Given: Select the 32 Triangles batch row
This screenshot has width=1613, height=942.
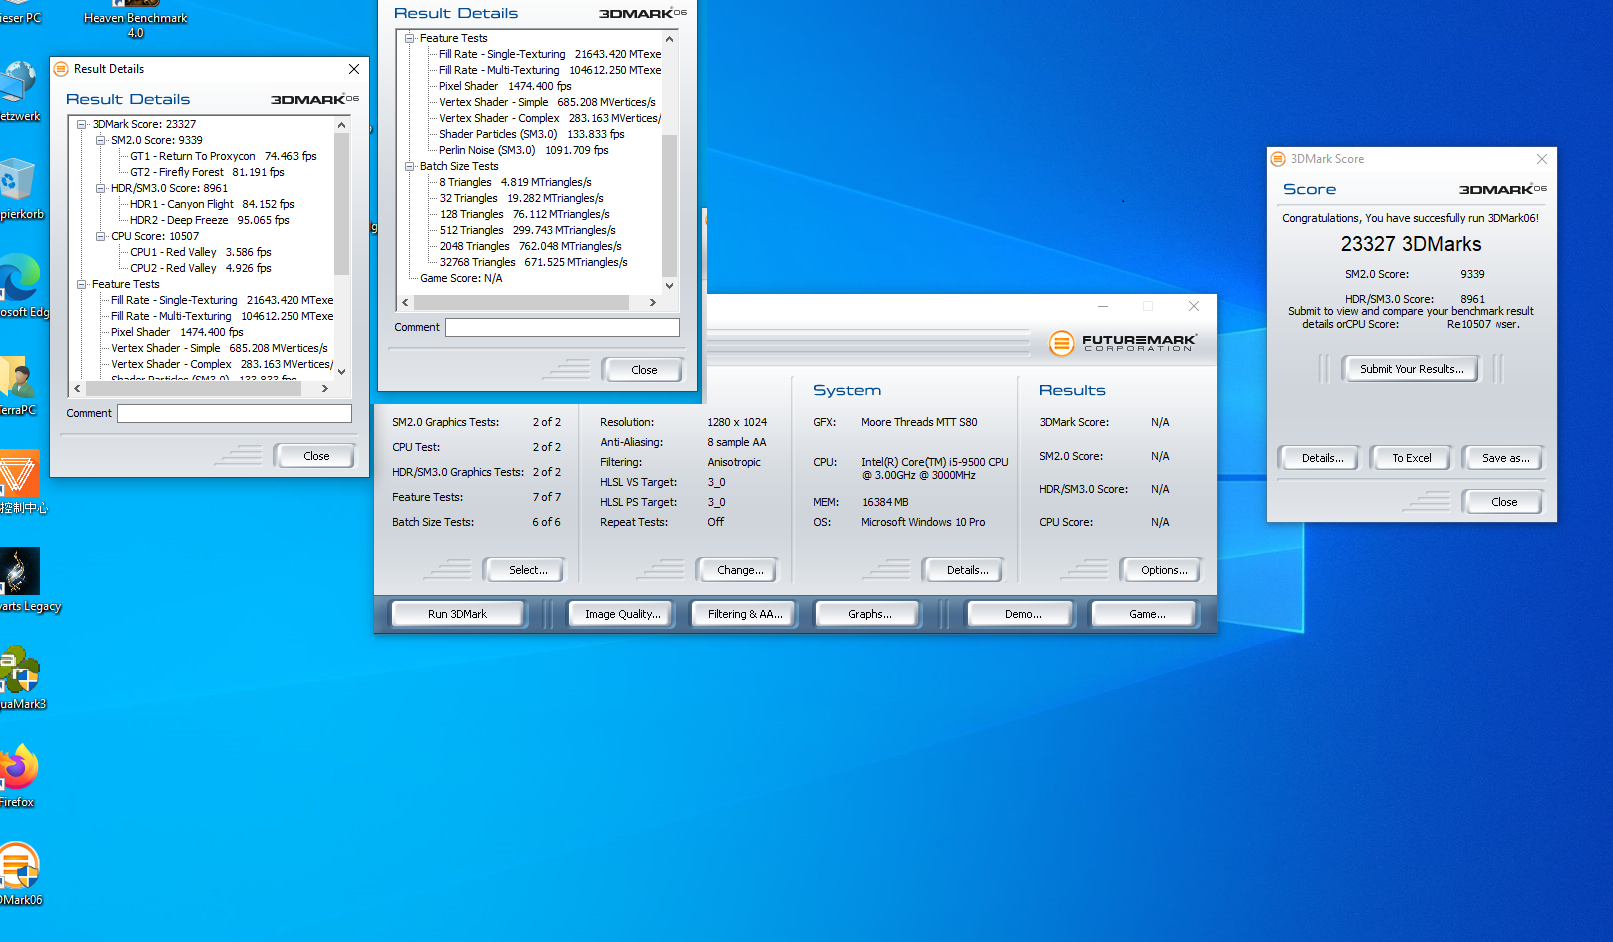Looking at the screenshot, I should pos(521,199).
